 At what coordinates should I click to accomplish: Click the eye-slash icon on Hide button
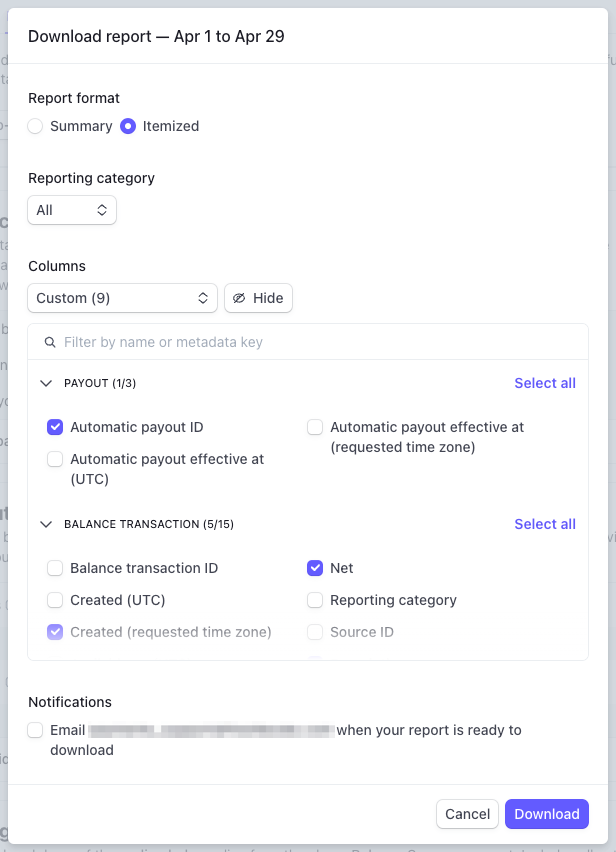239,298
